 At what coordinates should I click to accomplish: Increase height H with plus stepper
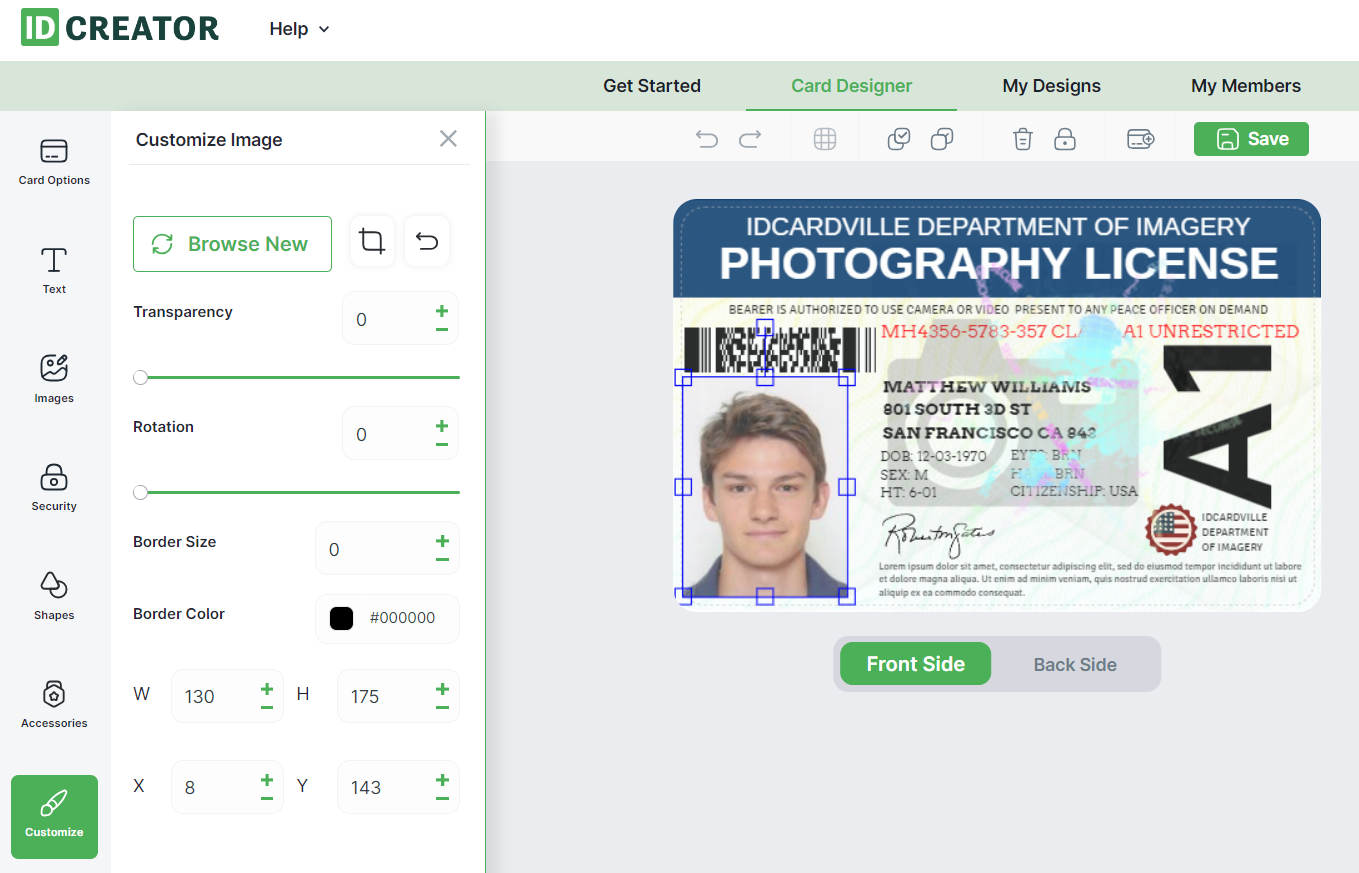(442, 689)
